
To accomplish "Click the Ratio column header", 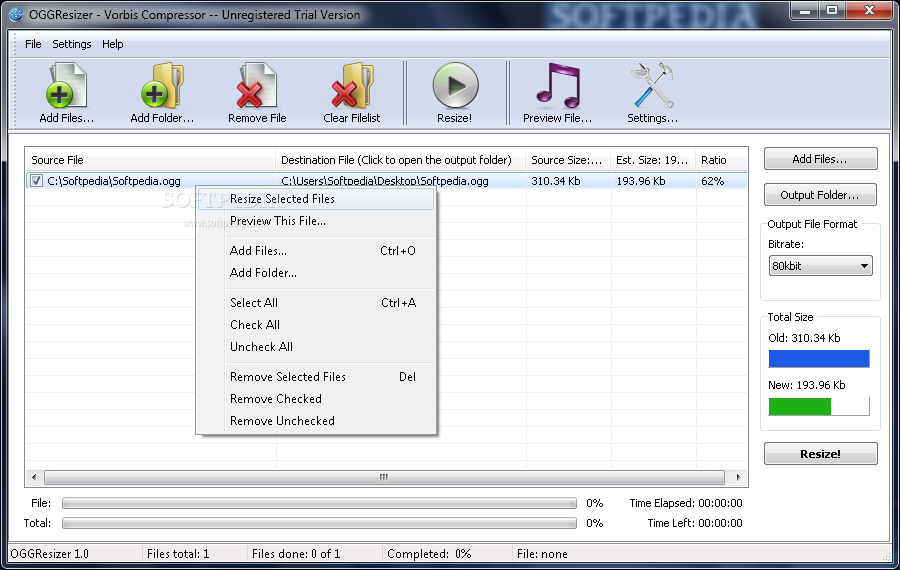I will point(721,160).
